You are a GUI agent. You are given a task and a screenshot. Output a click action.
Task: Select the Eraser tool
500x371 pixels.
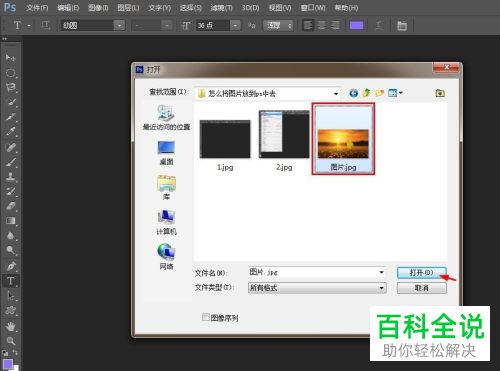tap(10, 206)
